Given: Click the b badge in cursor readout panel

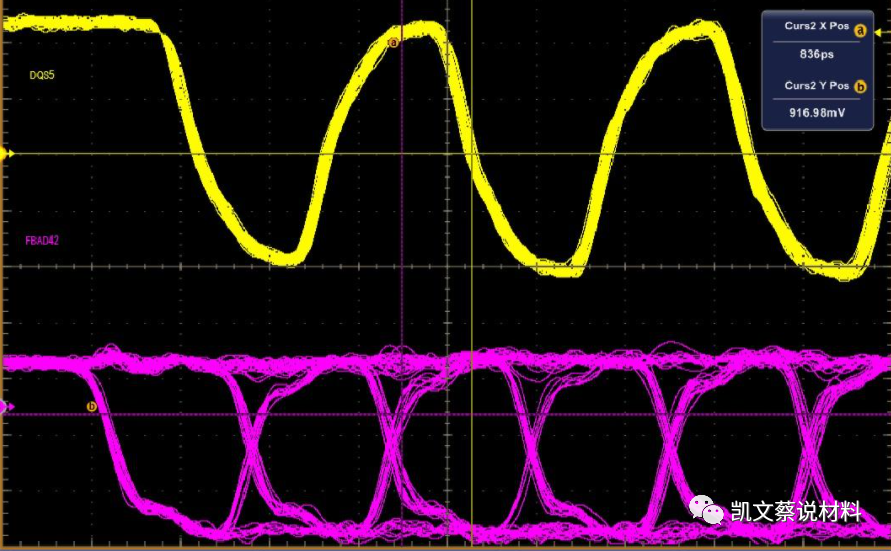Looking at the screenshot, I should [x=860, y=87].
